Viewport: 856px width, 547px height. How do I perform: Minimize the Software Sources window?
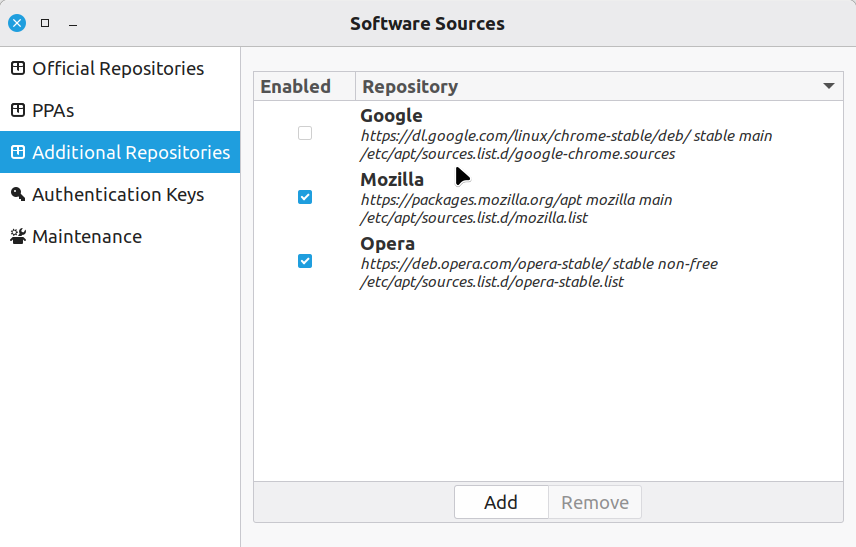[x=73, y=24]
